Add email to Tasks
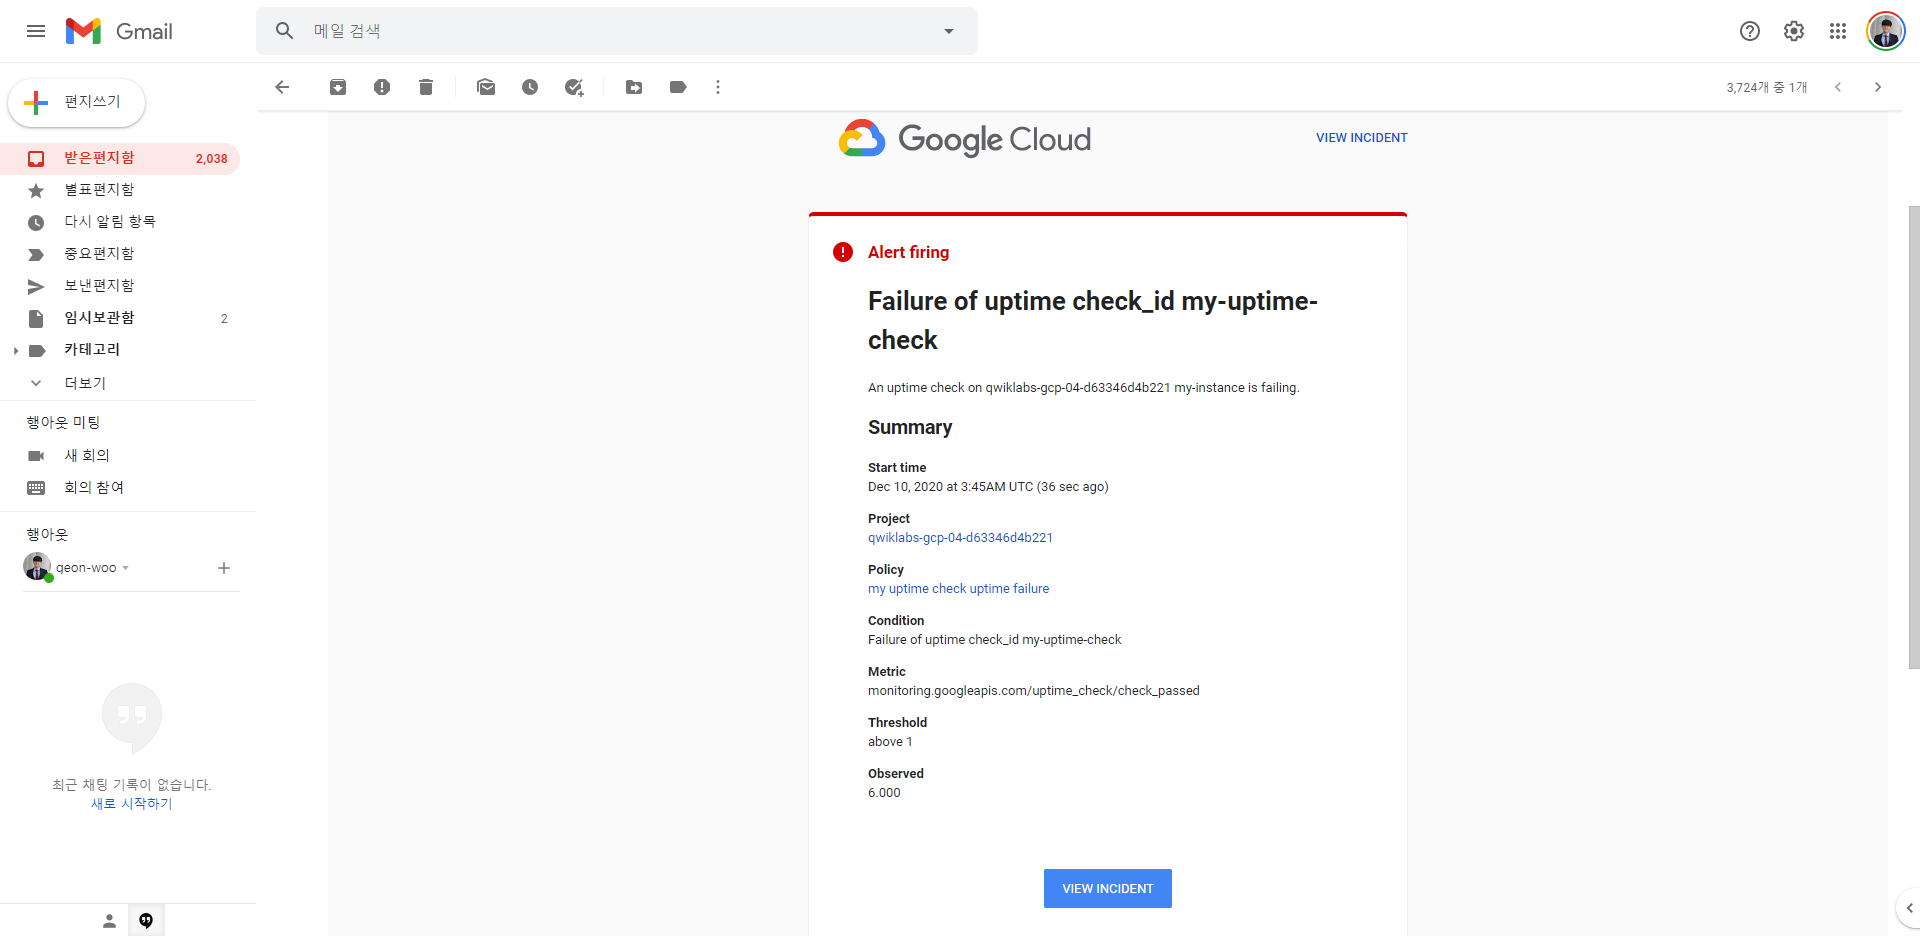 coord(574,87)
